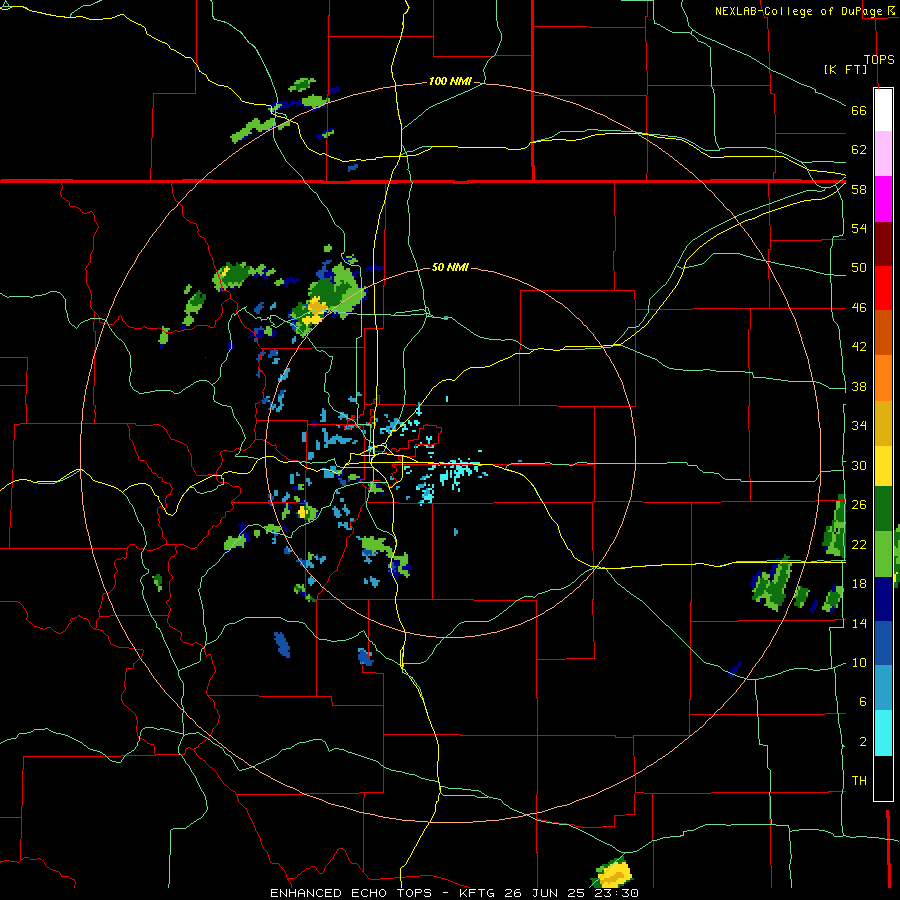This screenshot has width=900, height=900.
Task: Click the light orange legend swatch
Action: [x=883, y=378]
